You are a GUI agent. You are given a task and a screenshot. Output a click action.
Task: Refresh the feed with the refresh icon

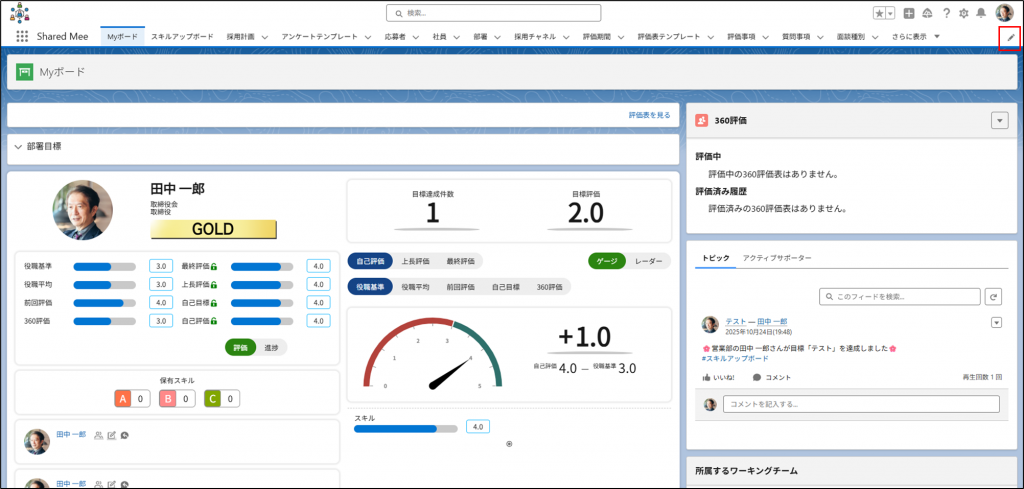point(993,297)
